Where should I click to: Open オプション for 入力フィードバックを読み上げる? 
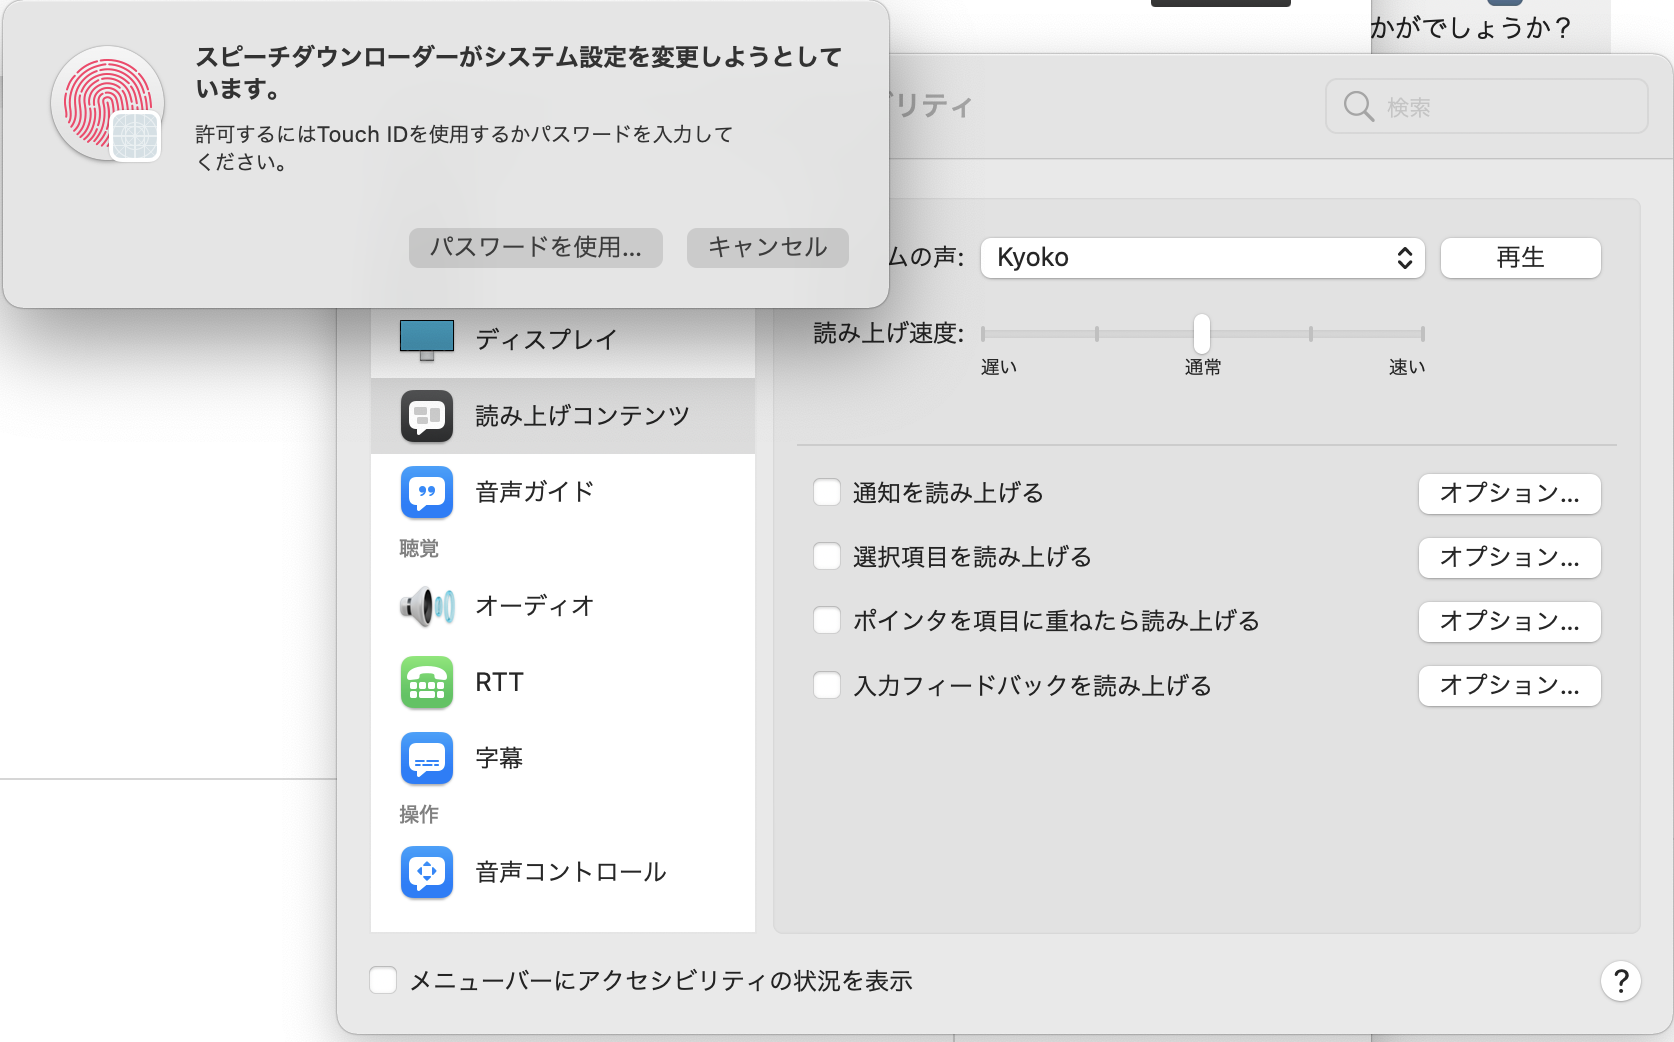tap(1509, 685)
